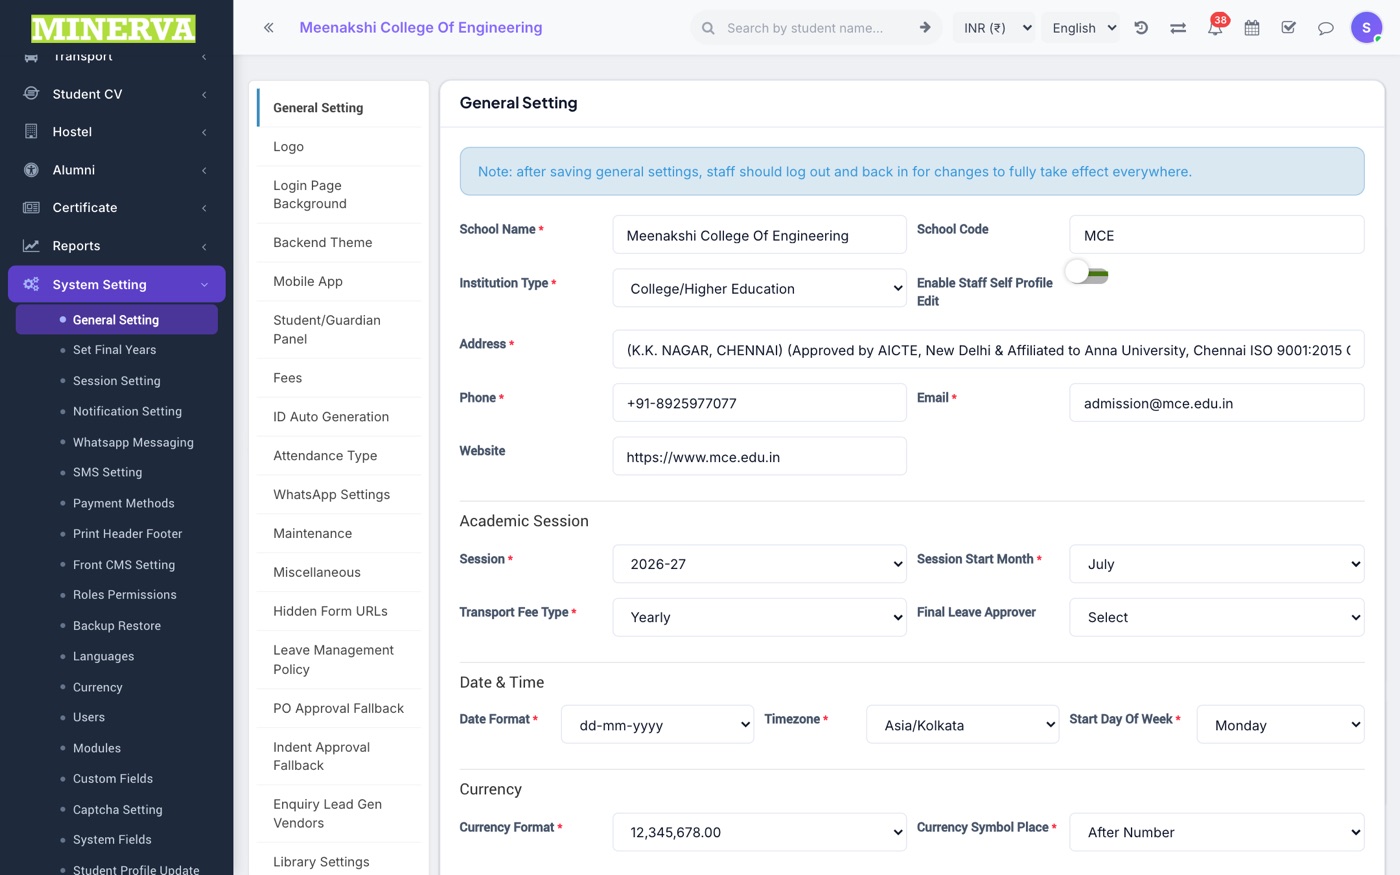
Task: Open notifications bell icon
Action: click(x=1215, y=28)
